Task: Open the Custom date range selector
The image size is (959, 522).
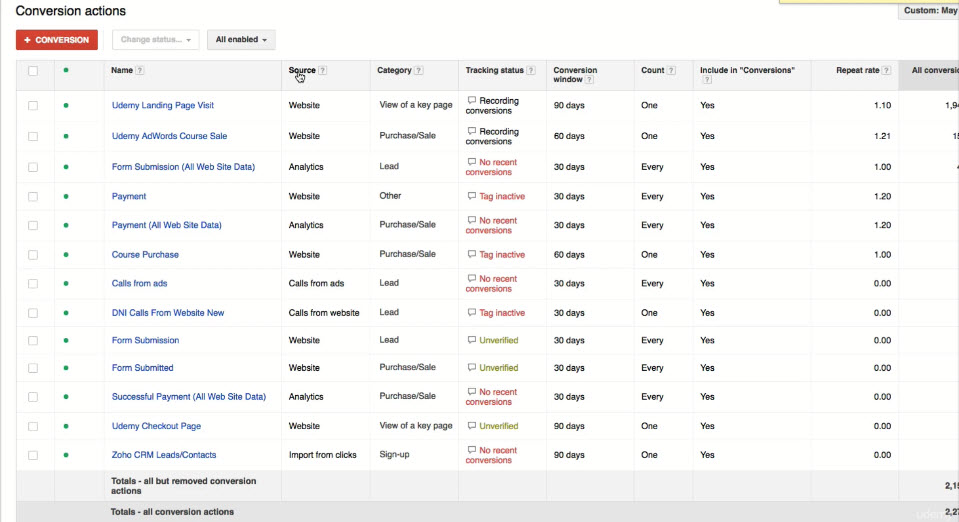Action: 928,11
